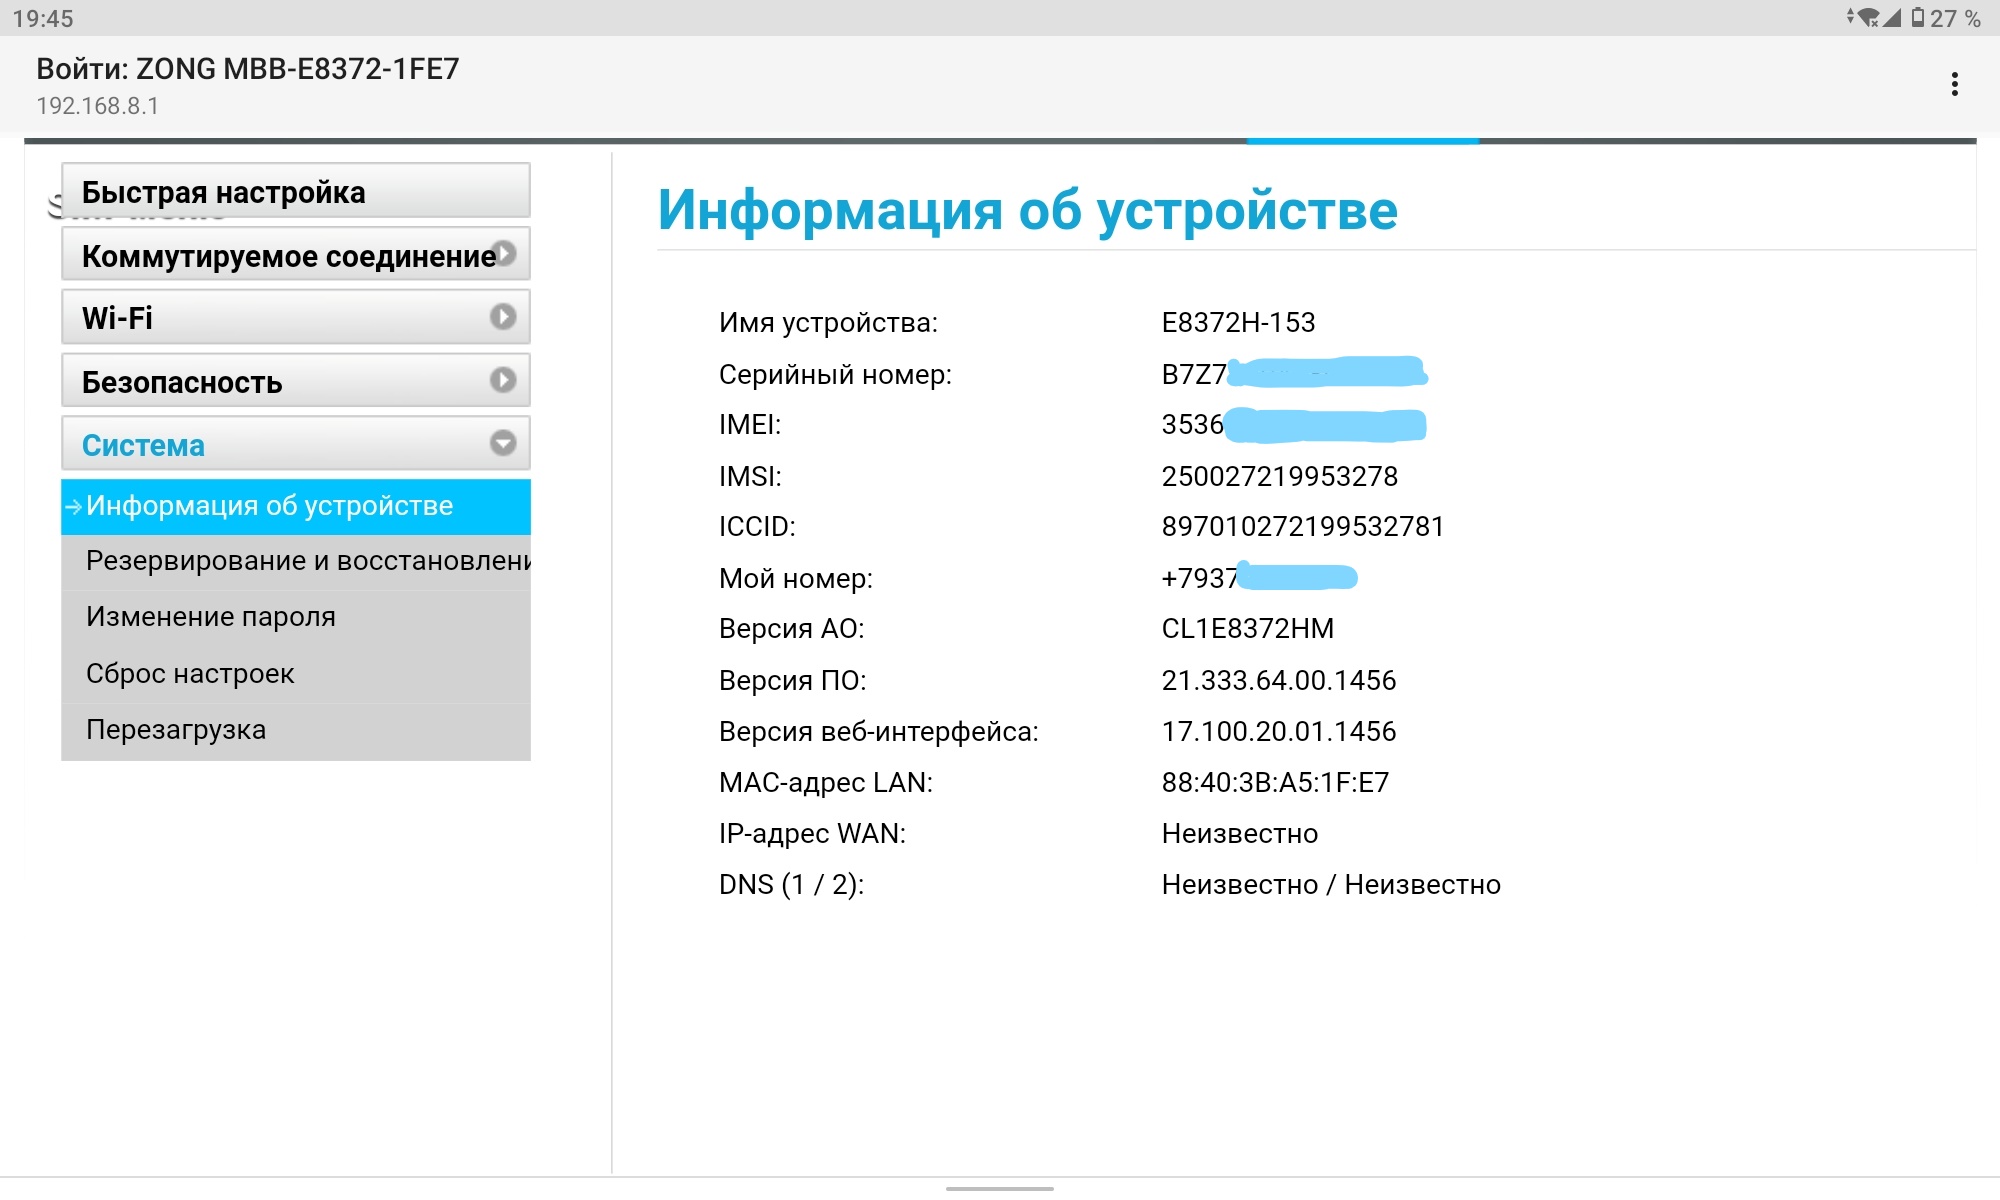Screen dimensions: 2000x1200
Task: Choose Перезагрузка in the sidebar
Action: click(296, 730)
